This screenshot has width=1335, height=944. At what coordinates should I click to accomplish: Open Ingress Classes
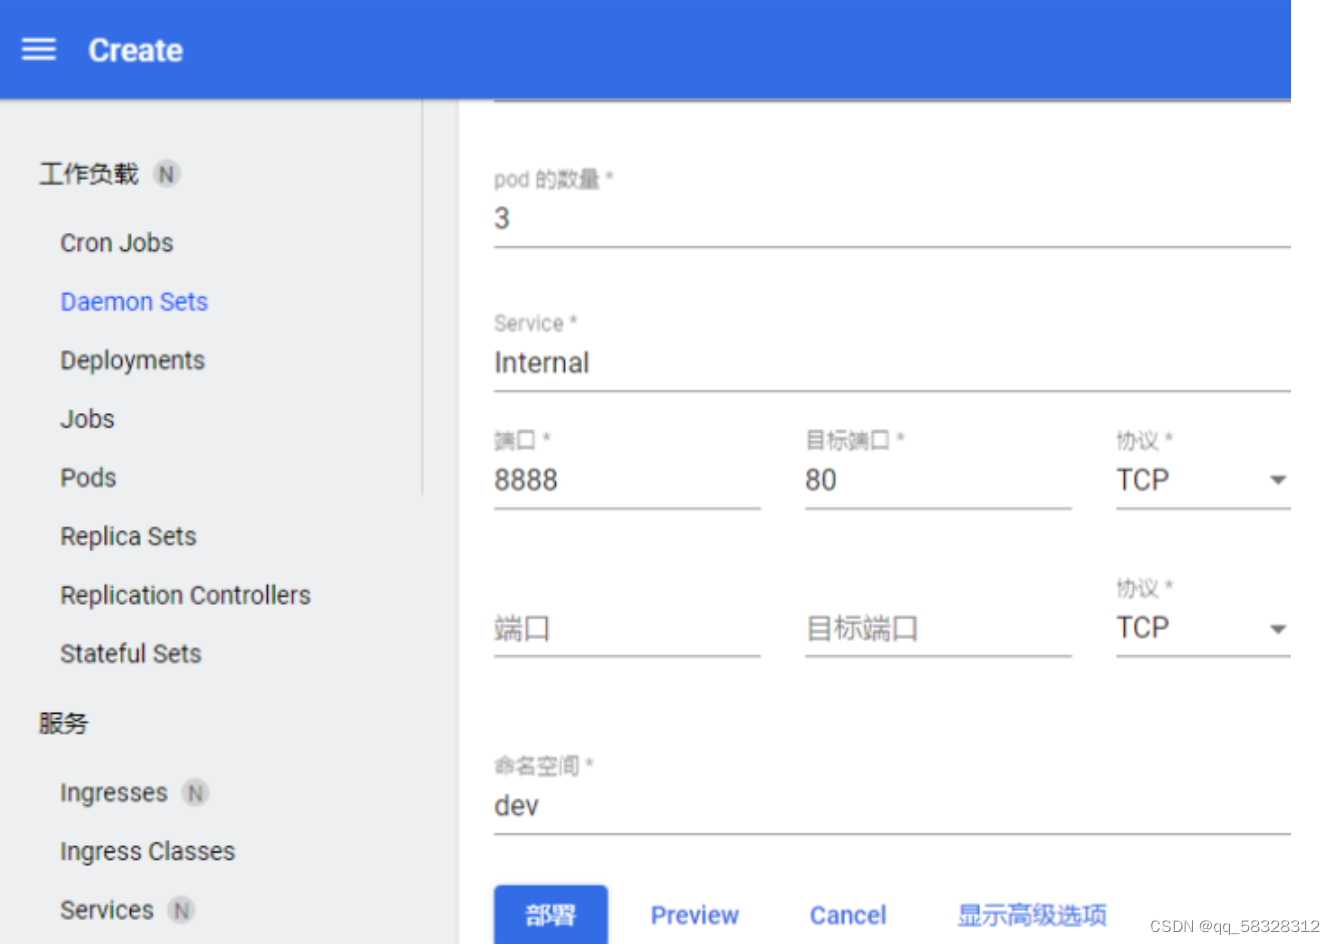[x=147, y=851]
